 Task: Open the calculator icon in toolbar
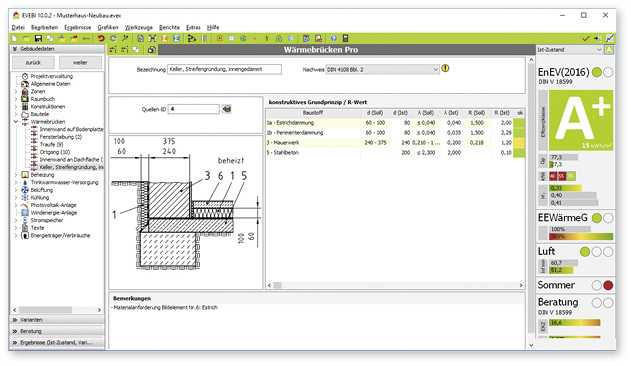[x=345, y=39]
